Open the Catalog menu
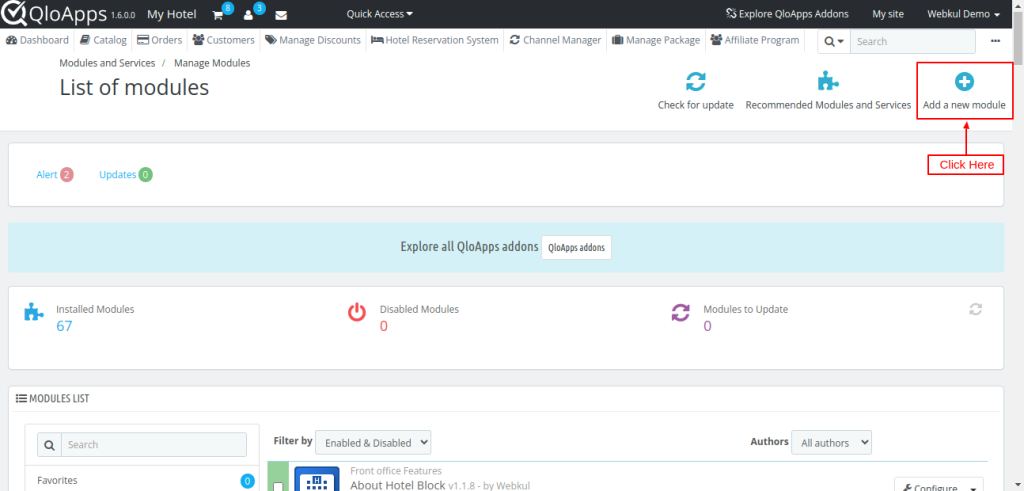This screenshot has height=491, width=1024. [103, 40]
